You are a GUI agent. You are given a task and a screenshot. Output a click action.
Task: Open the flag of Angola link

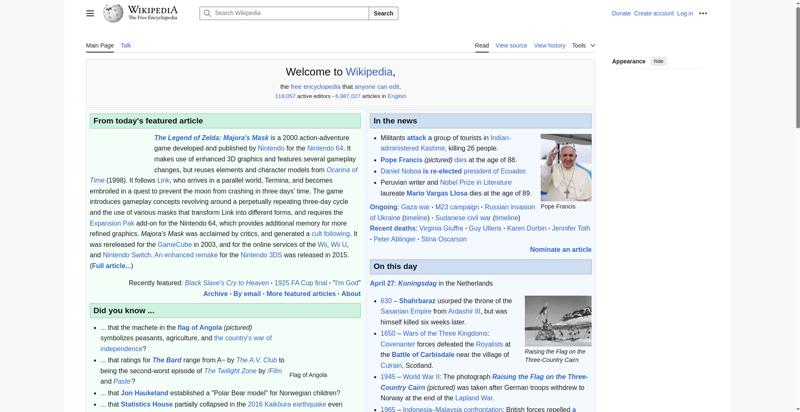pos(199,327)
